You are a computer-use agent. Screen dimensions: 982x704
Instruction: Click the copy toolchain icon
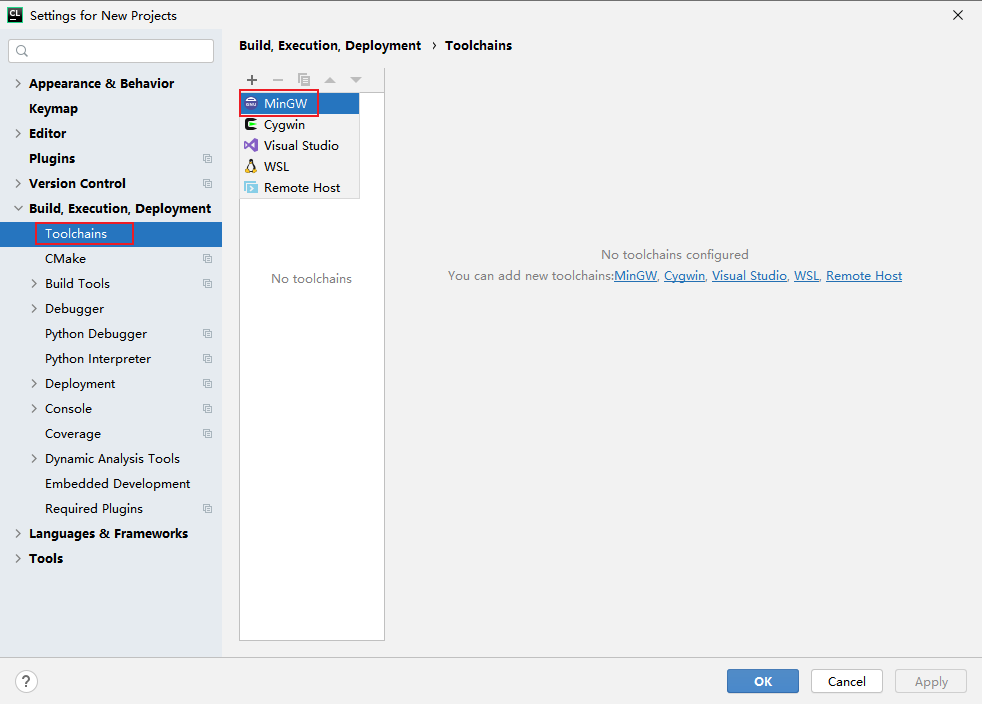pos(304,80)
